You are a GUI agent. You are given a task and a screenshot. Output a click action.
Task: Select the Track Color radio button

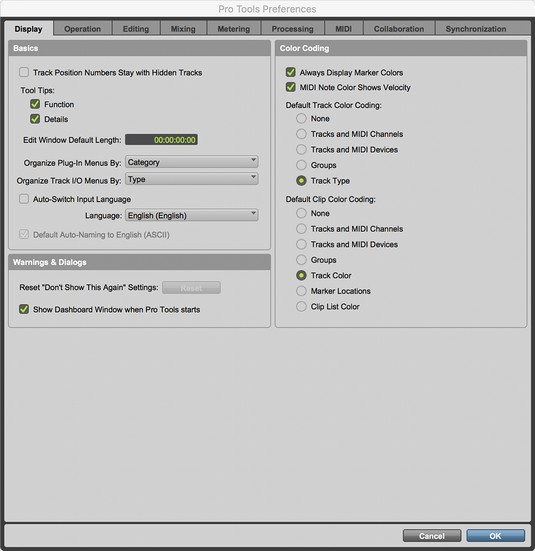click(301, 275)
